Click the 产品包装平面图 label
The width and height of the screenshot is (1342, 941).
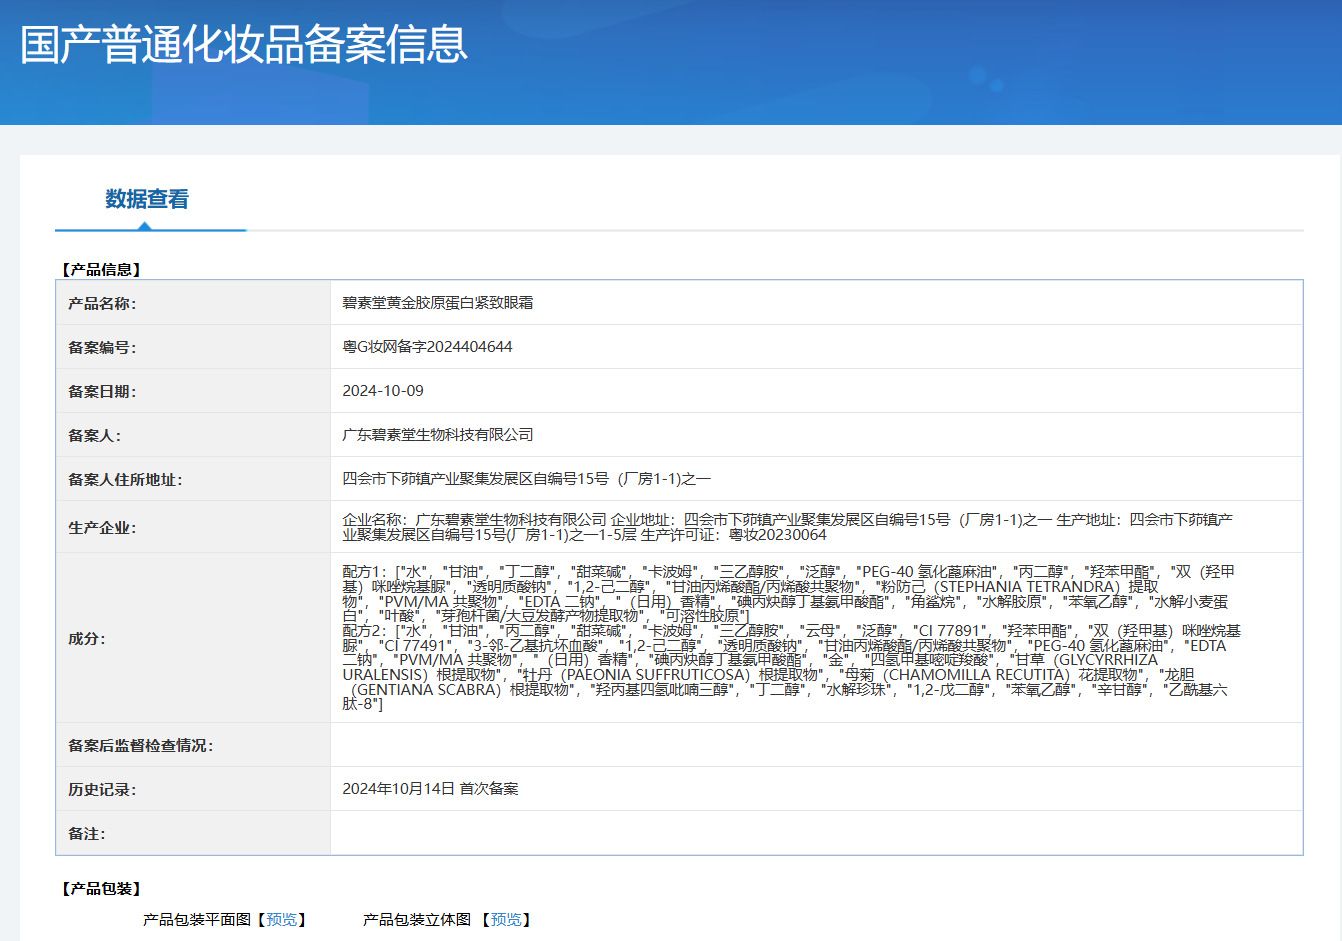tap(197, 920)
